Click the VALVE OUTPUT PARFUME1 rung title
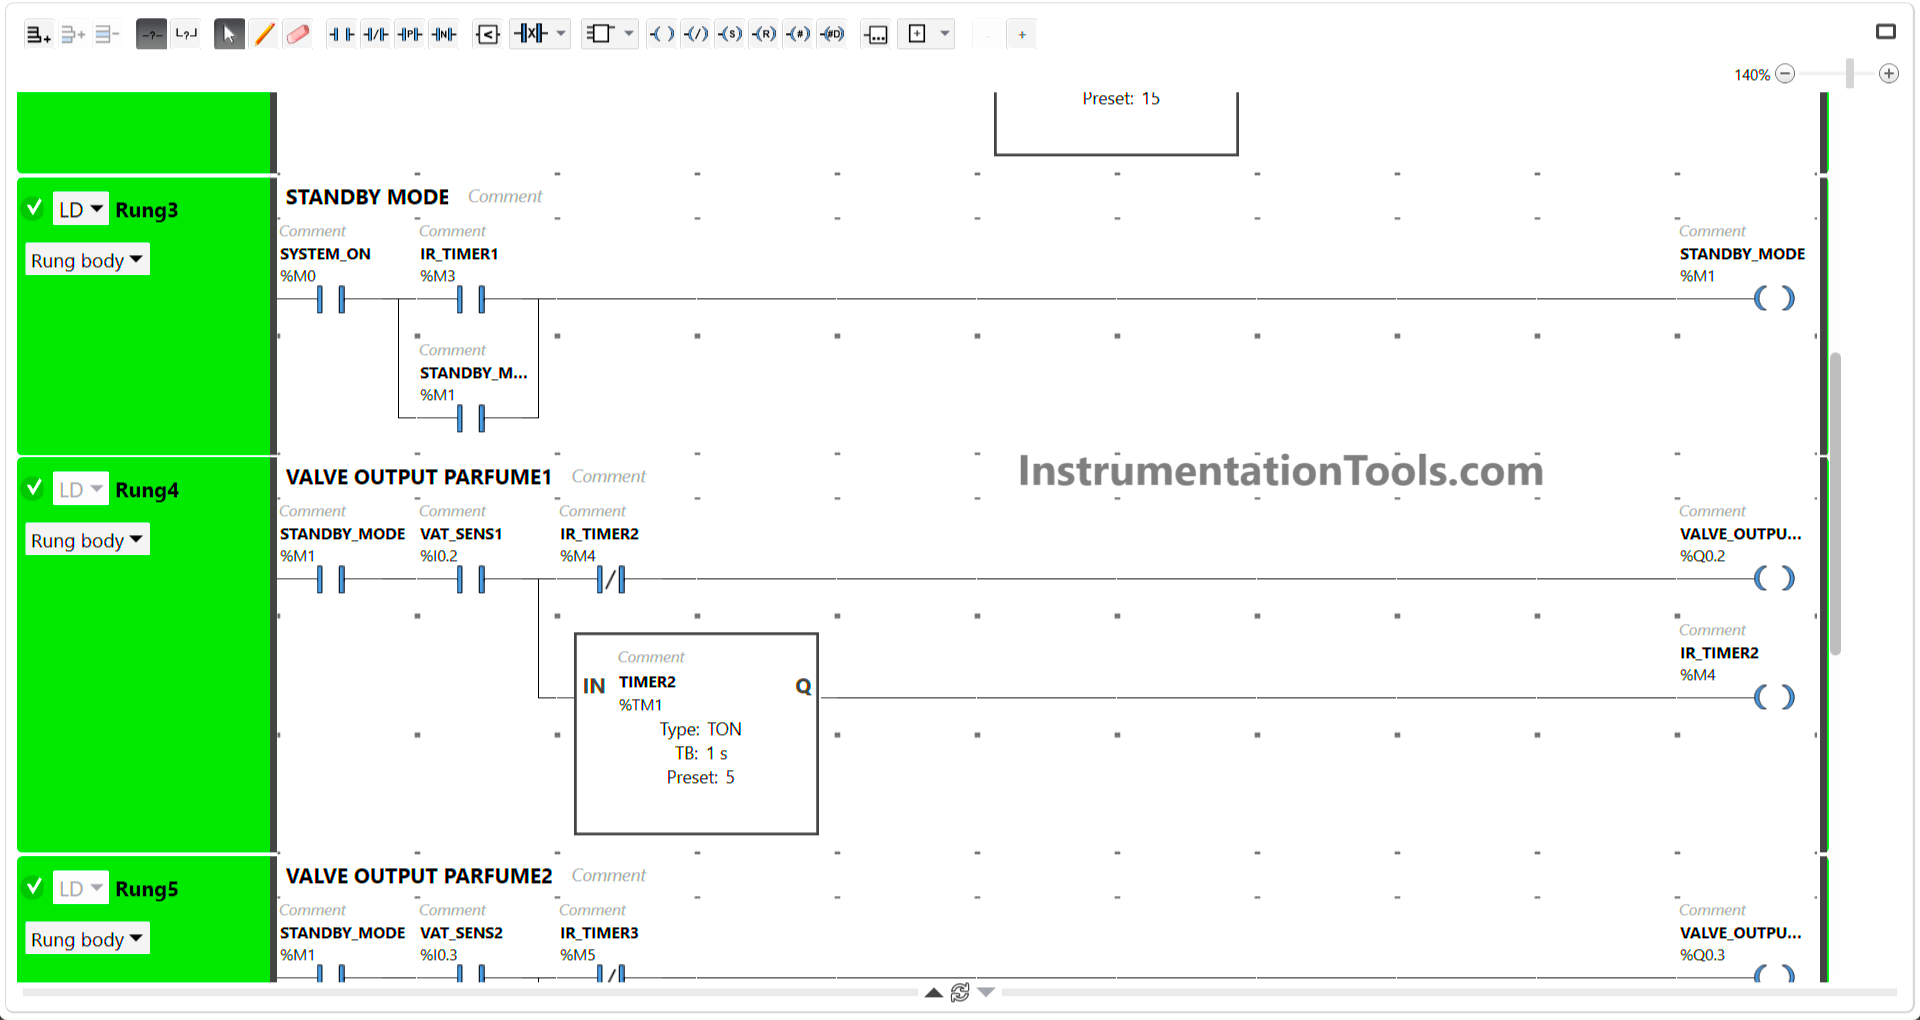This screenshot has height=1020, width=1920. [x=419, y=477]
